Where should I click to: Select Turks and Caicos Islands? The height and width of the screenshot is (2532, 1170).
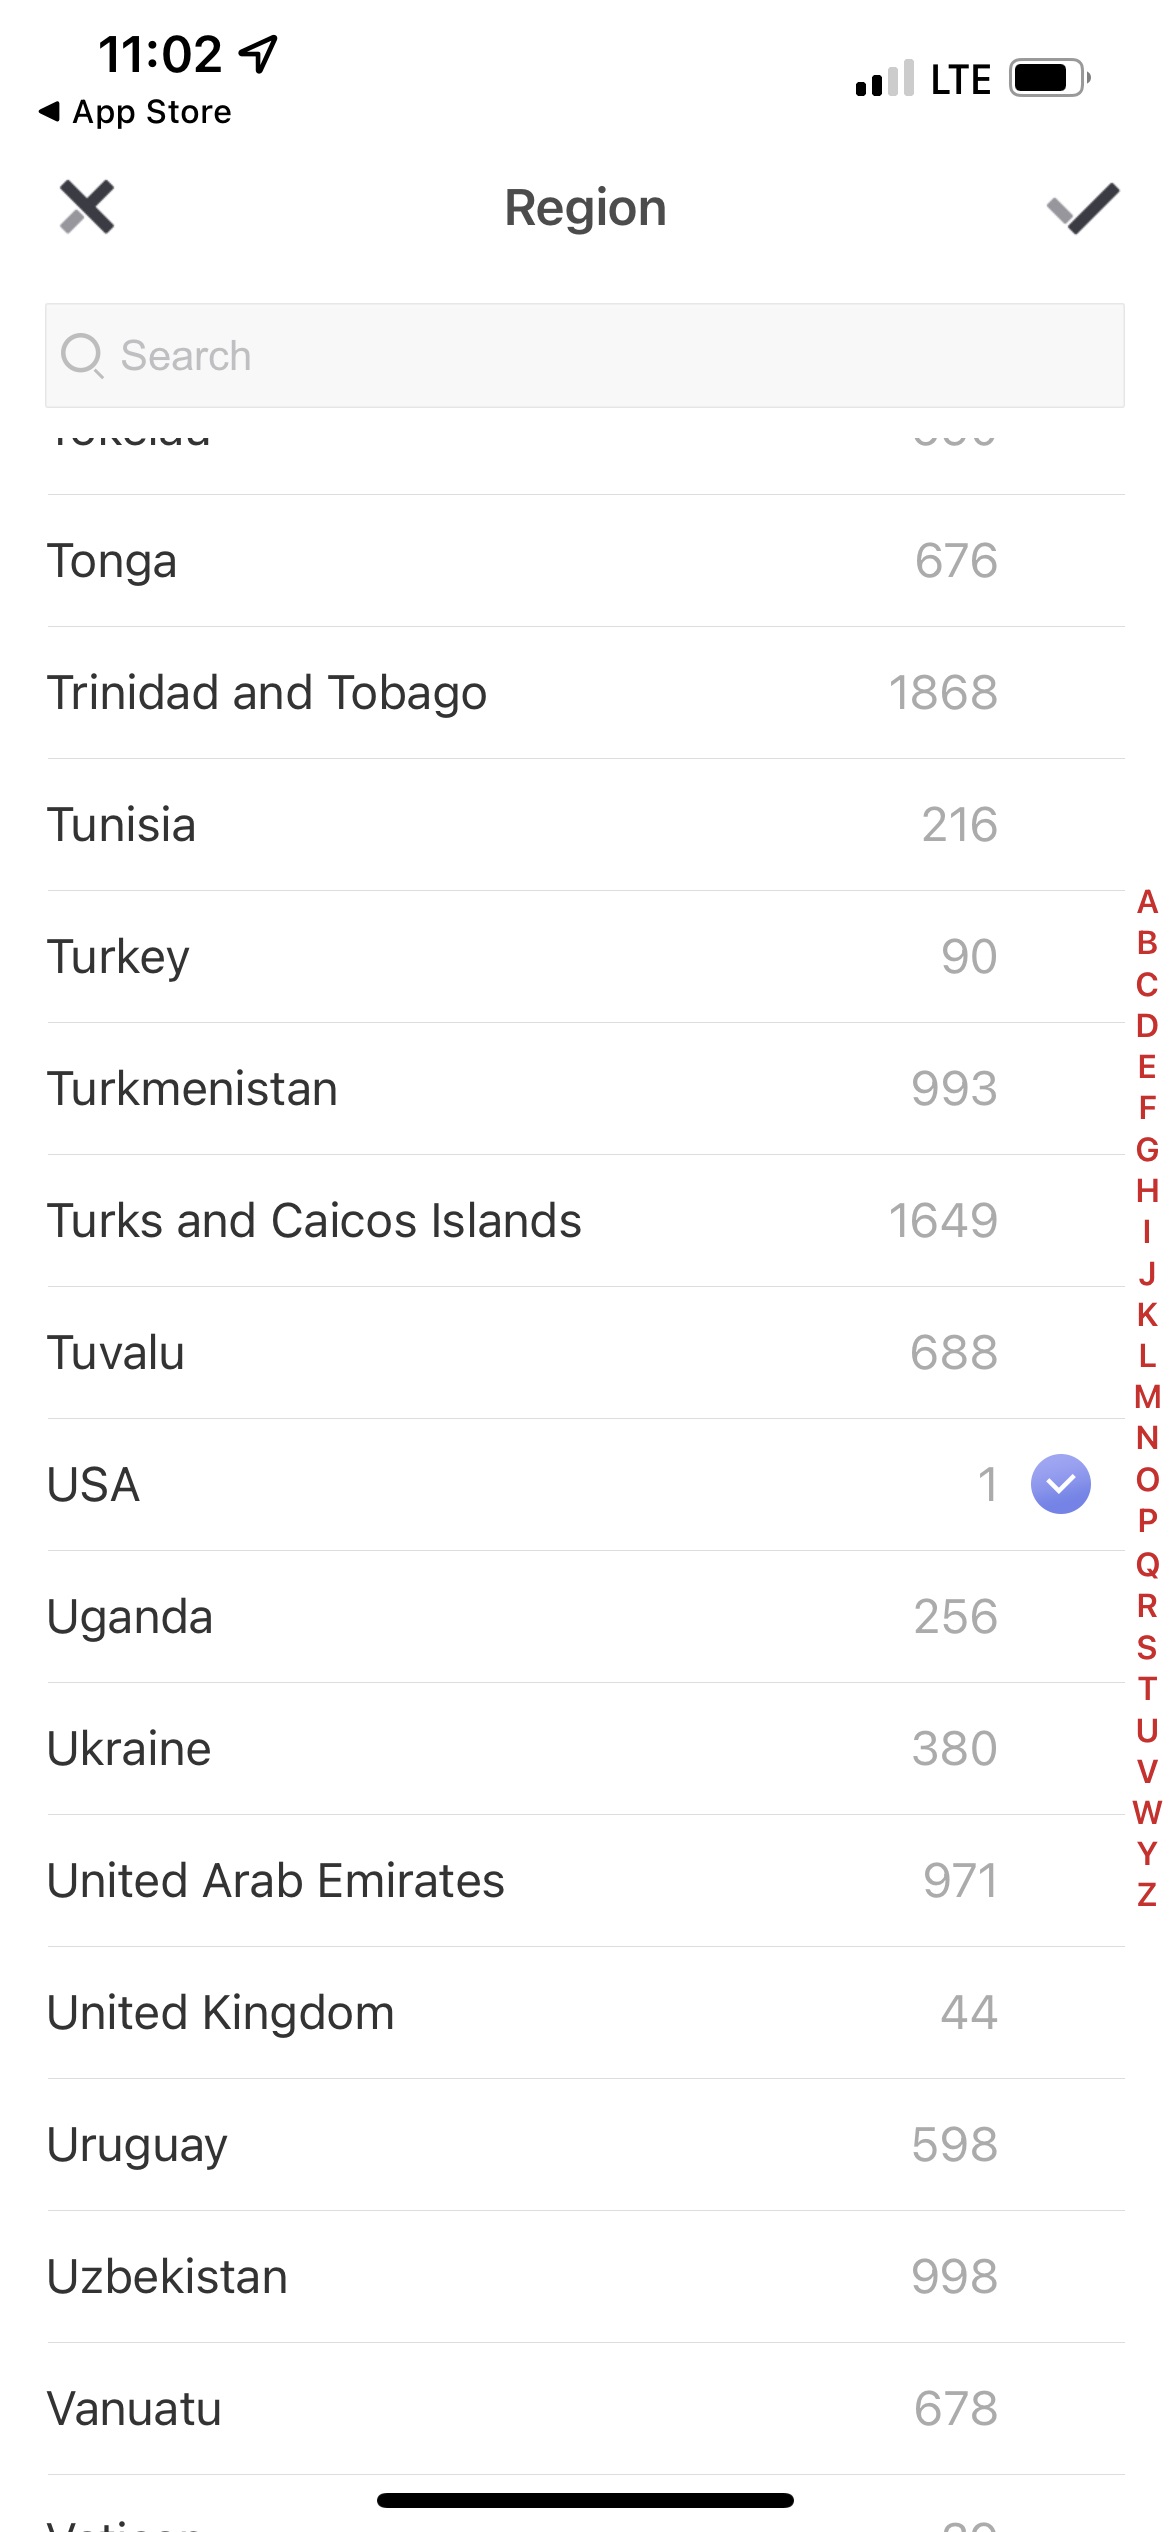pyautogui.click(x=585, y=1221)
